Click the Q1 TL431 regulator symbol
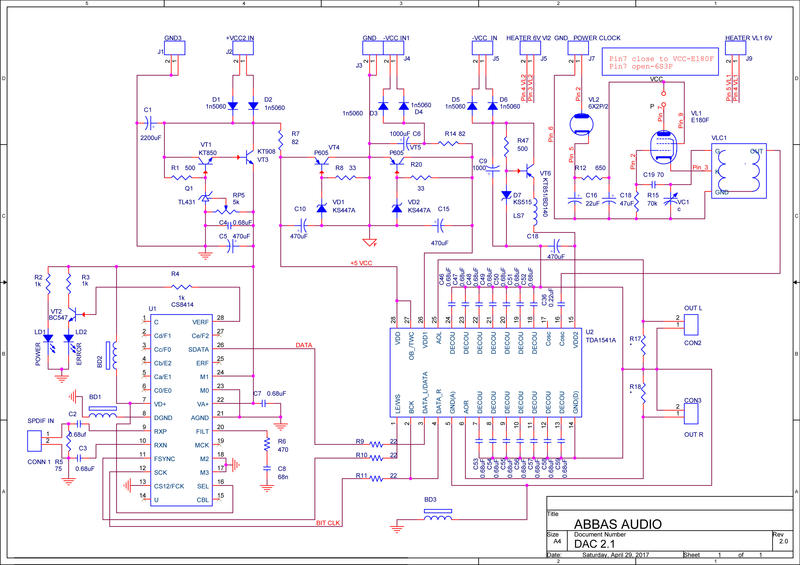Image resolution: width=800 pixels, height=565 pixels. (205, 198)
